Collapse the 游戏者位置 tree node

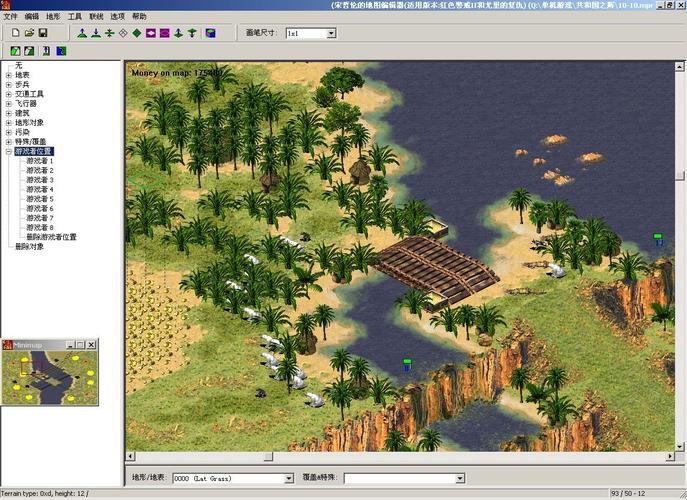9,151
